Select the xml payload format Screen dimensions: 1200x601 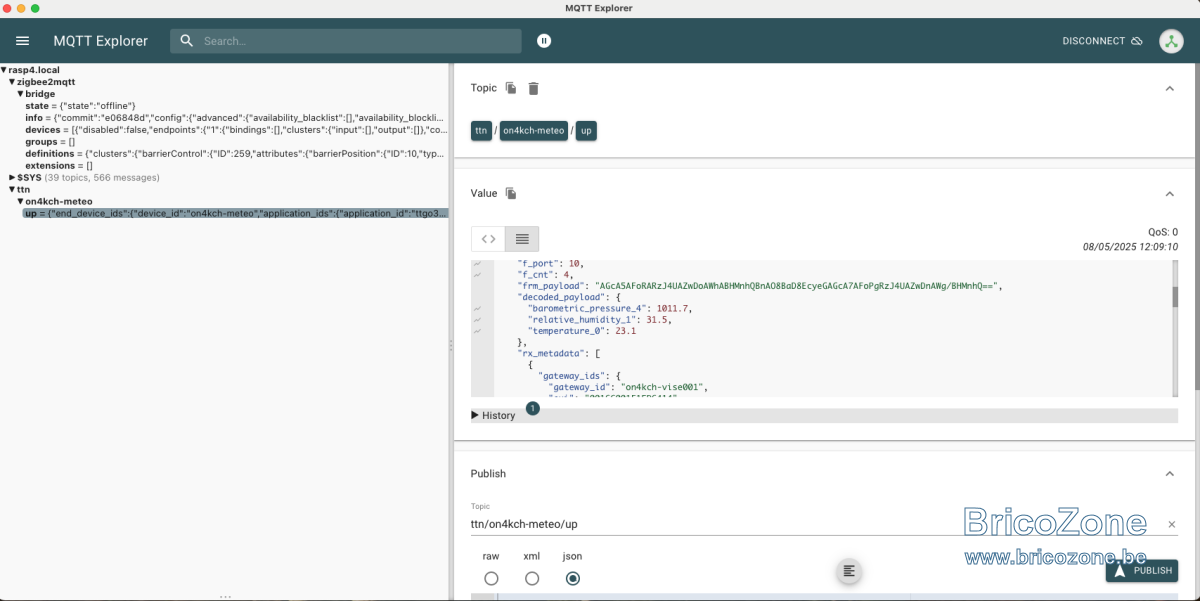pyautogui.click(x=532, y=578)
